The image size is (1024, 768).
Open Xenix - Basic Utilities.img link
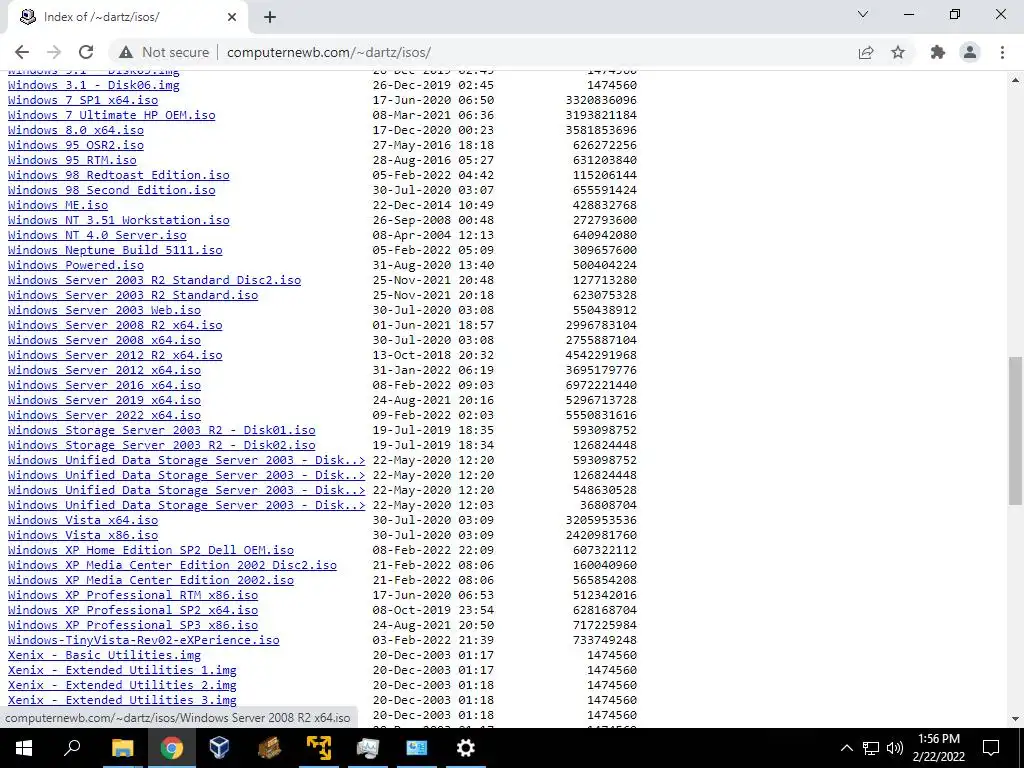click(x=104, y=656)
